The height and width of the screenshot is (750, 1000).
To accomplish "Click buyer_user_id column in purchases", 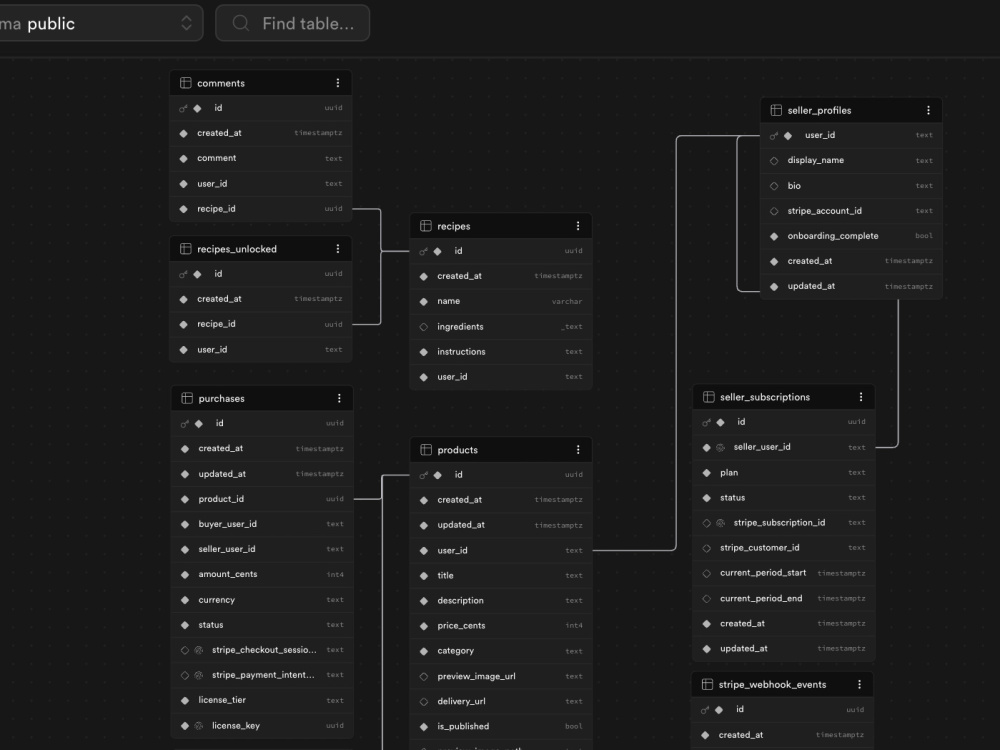I will point(262,524).
